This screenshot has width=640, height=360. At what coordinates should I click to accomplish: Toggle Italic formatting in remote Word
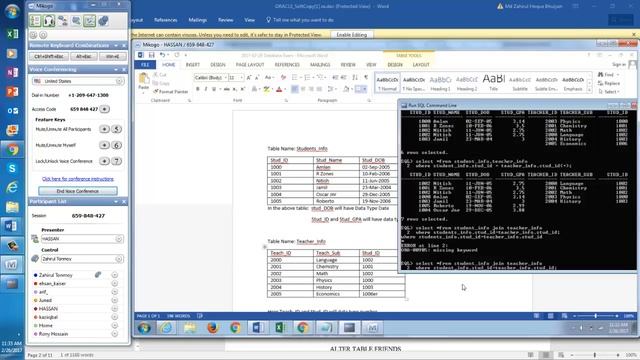(x=206, y=89)
